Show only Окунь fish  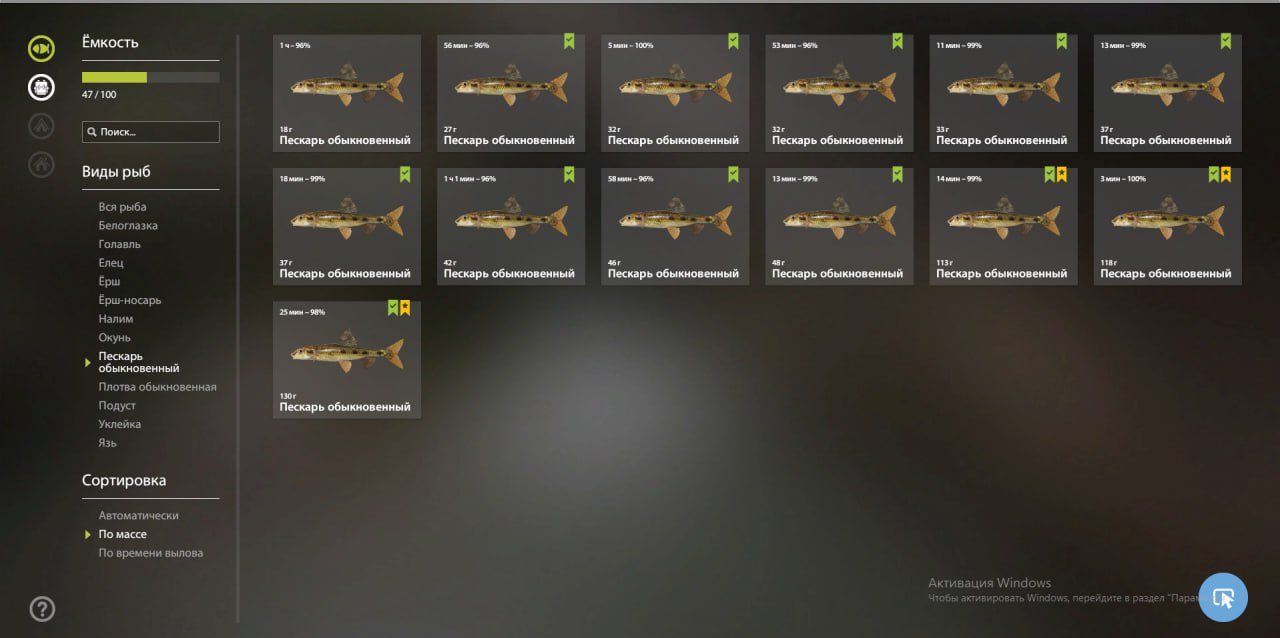114,338
